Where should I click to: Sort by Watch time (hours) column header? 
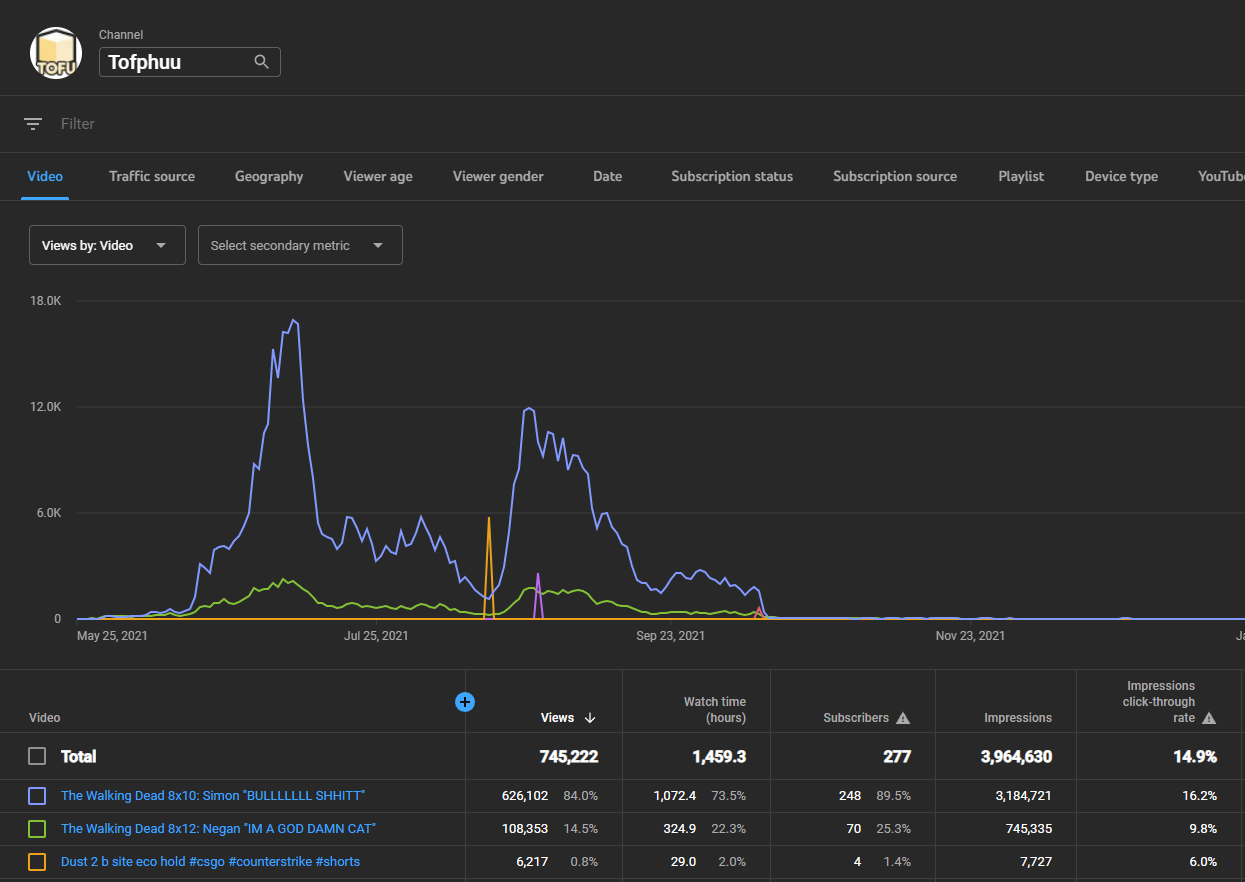tap(714, 710)
